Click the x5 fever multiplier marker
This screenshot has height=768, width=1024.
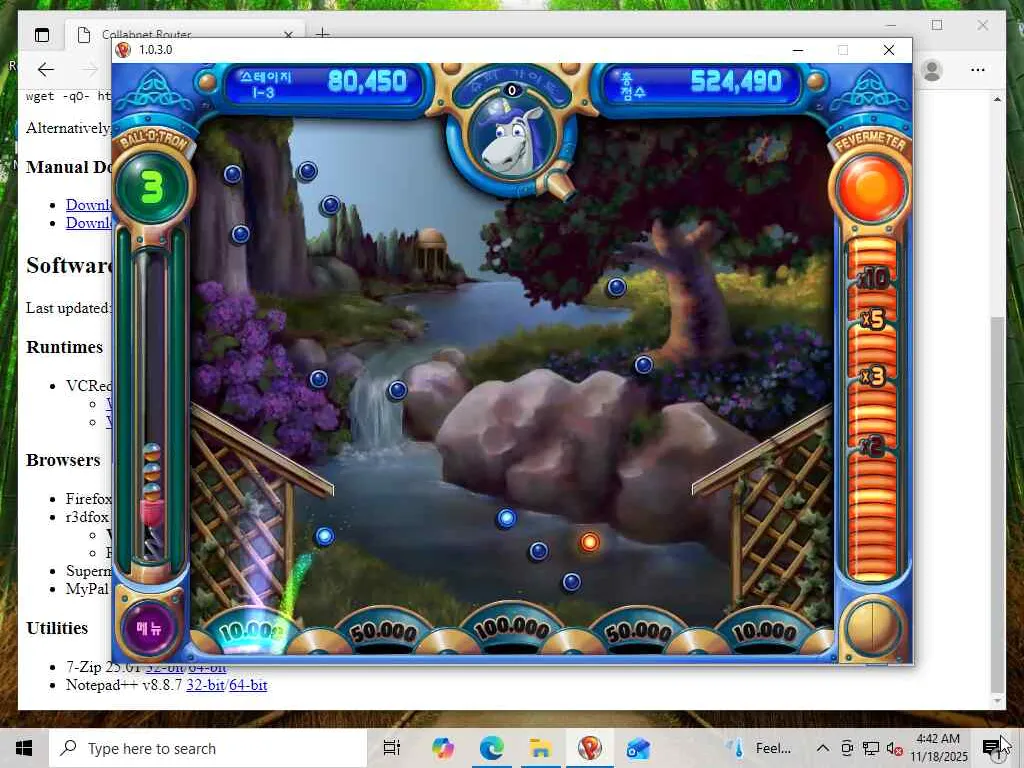pyautogui.click(x=873, y=319)
